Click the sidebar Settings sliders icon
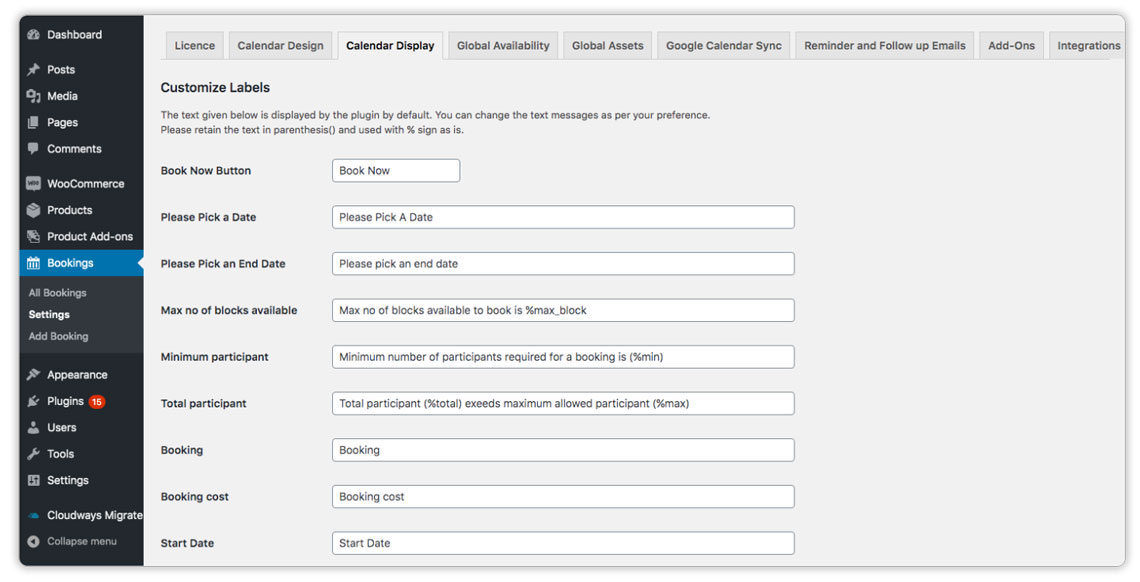The width and height of the screenshot is (1140, 582). coord(33,480)
